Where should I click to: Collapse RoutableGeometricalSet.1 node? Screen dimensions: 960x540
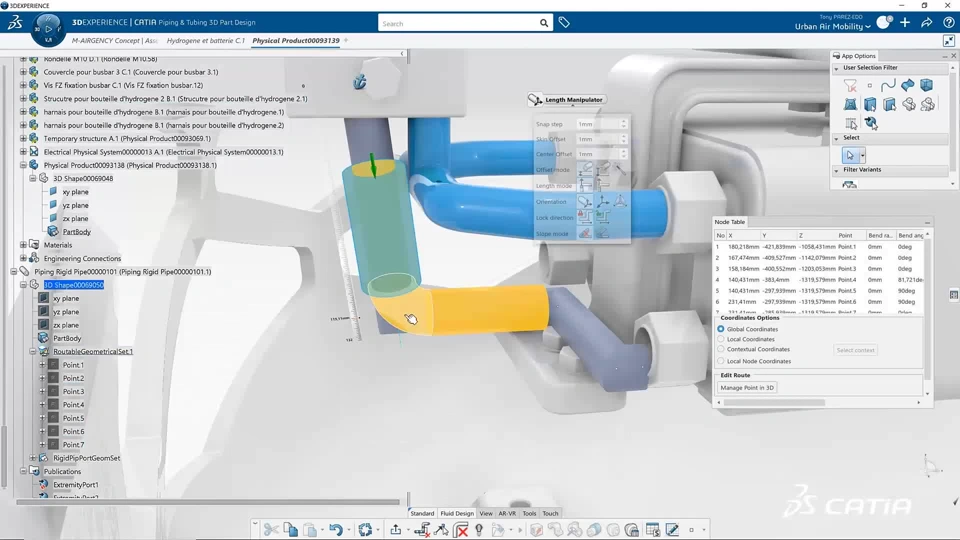(x=33, y=351)
